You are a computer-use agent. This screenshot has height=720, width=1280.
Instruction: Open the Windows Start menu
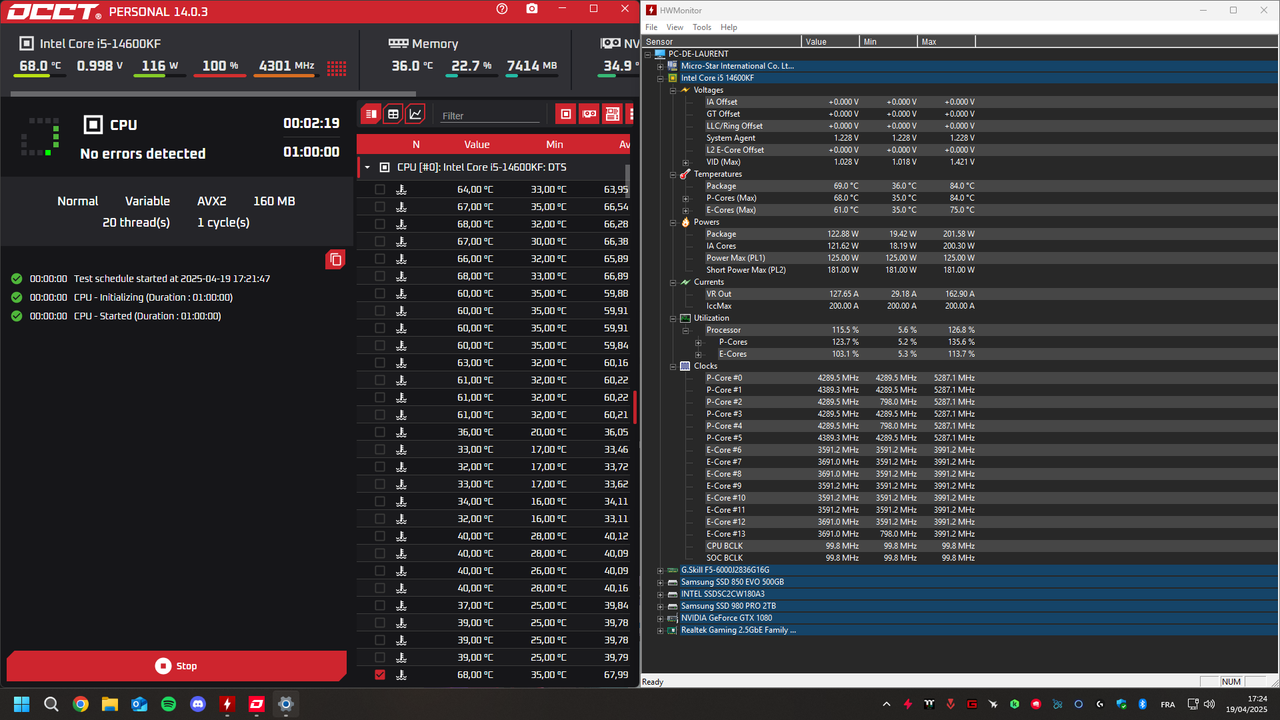click(22, 704)
